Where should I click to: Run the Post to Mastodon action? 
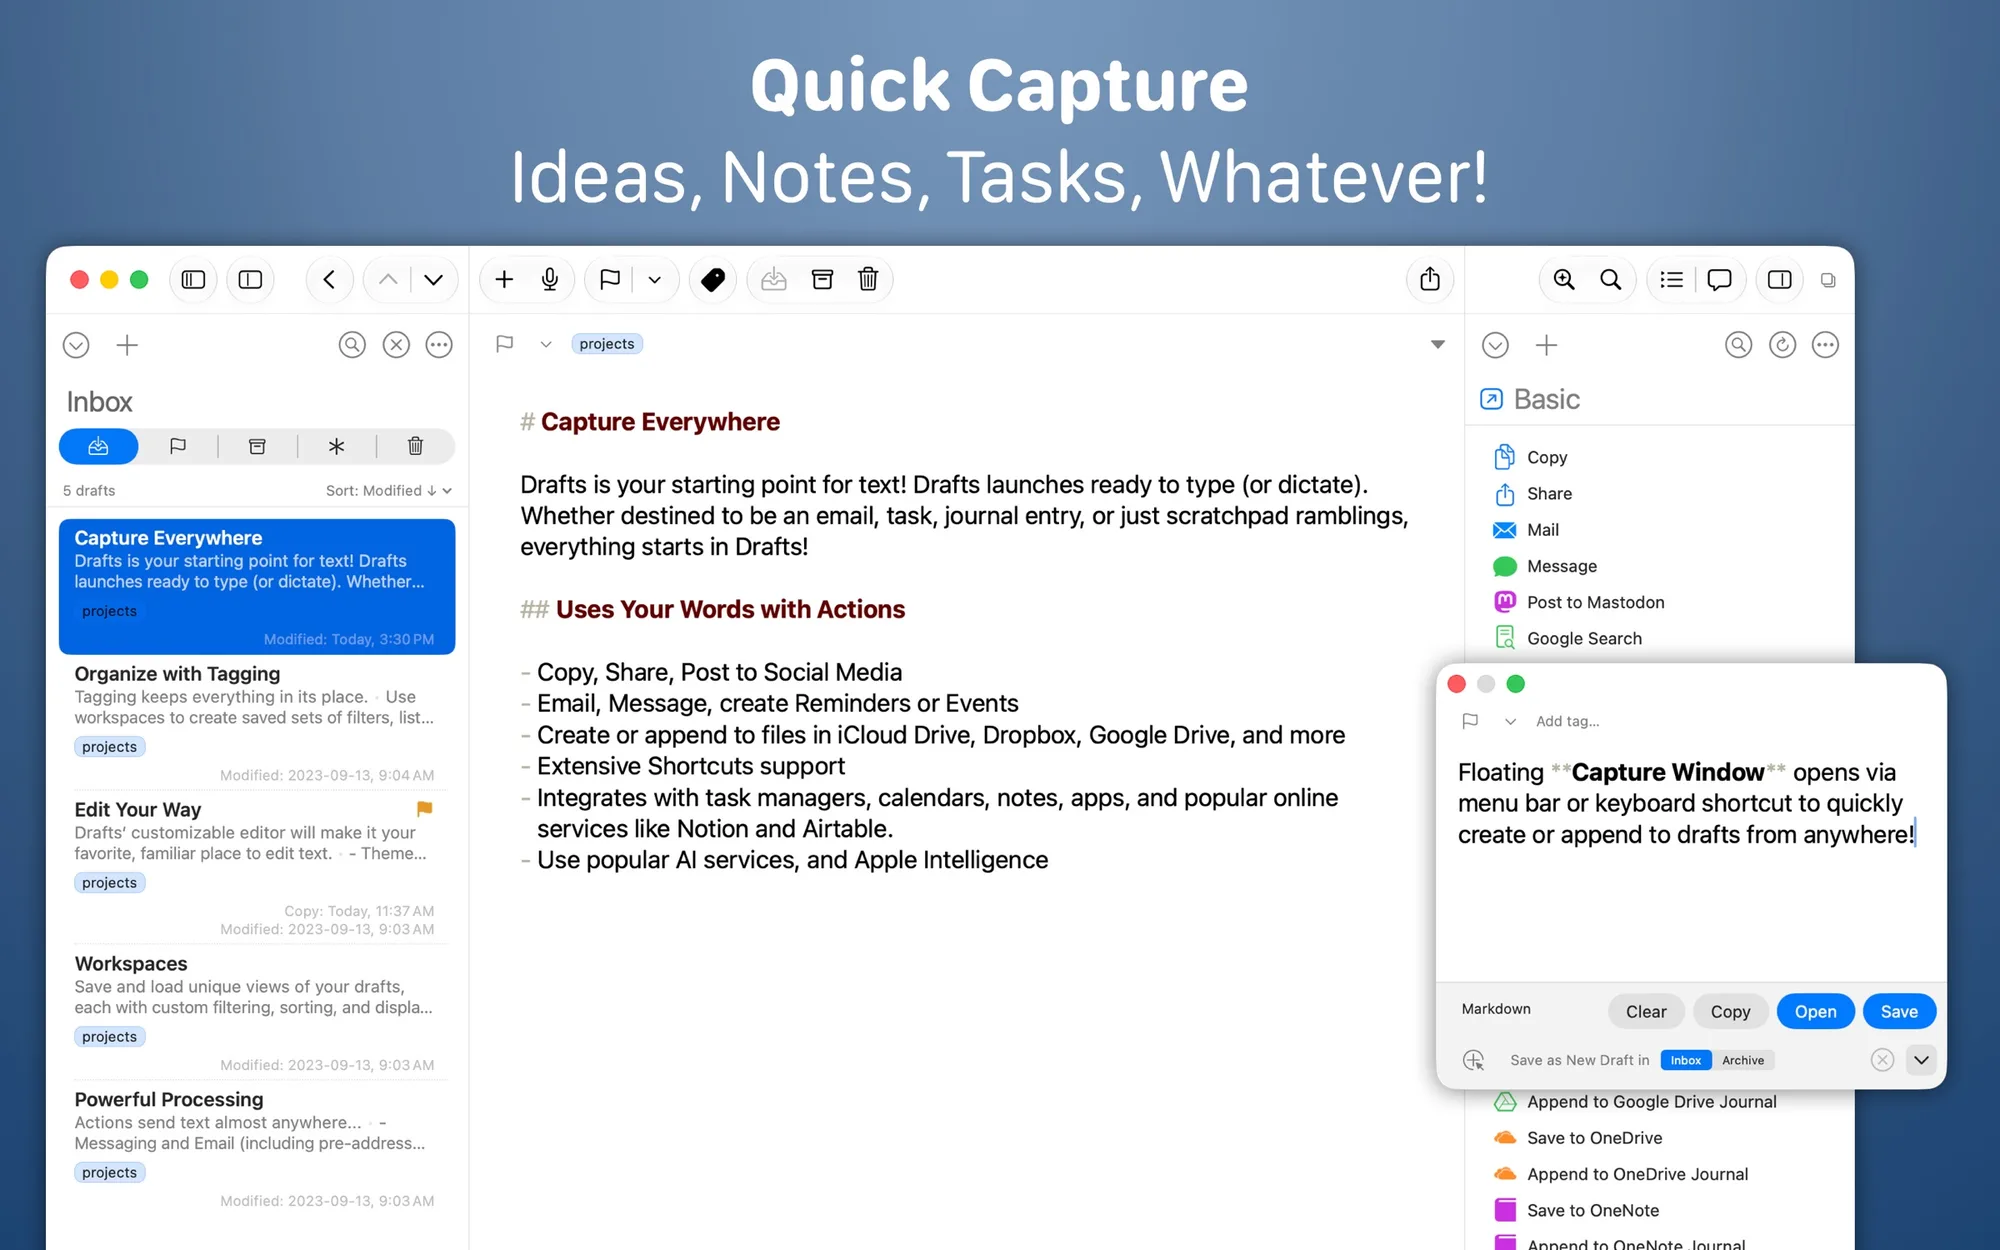point(1595,602)
